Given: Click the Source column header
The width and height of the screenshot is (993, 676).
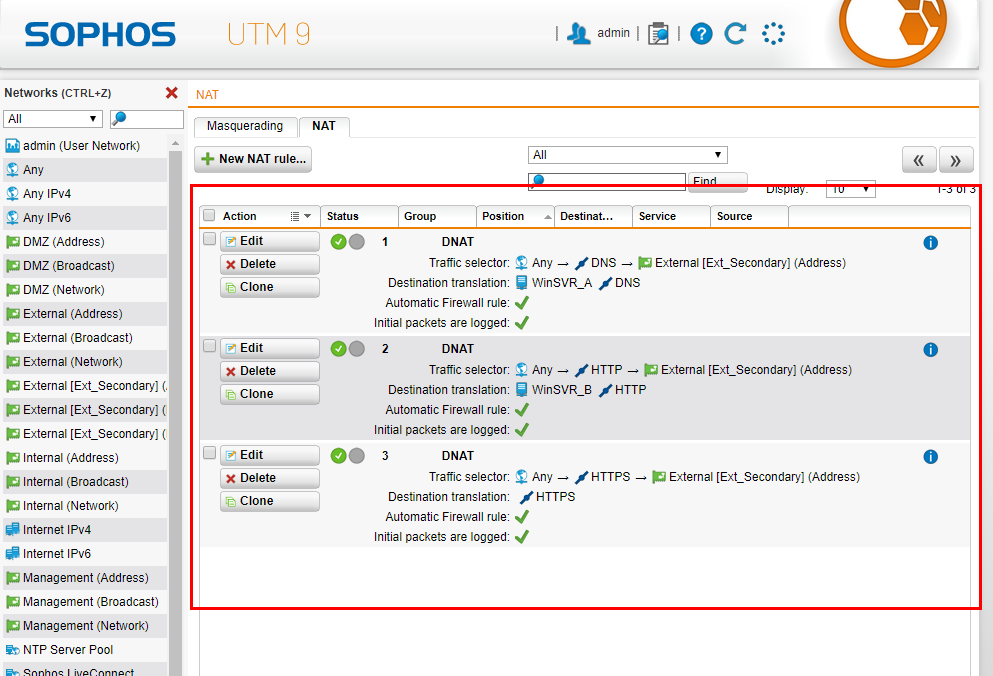Looking at the screenshot, I should coord(749,216).
